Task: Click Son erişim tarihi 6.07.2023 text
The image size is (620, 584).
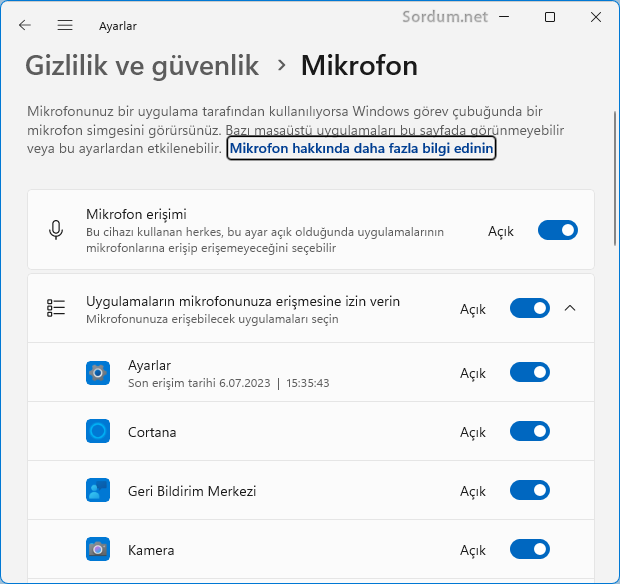Action: click(x=199, y=383)
